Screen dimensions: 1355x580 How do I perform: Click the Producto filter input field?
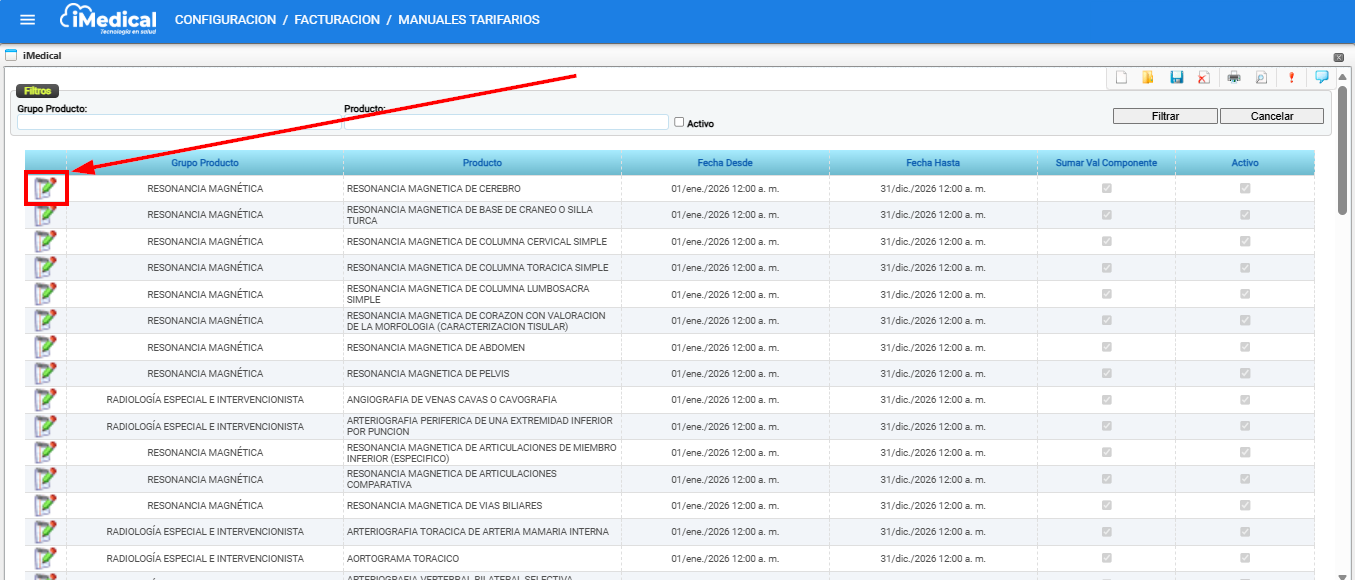click(x=506, y=122)
